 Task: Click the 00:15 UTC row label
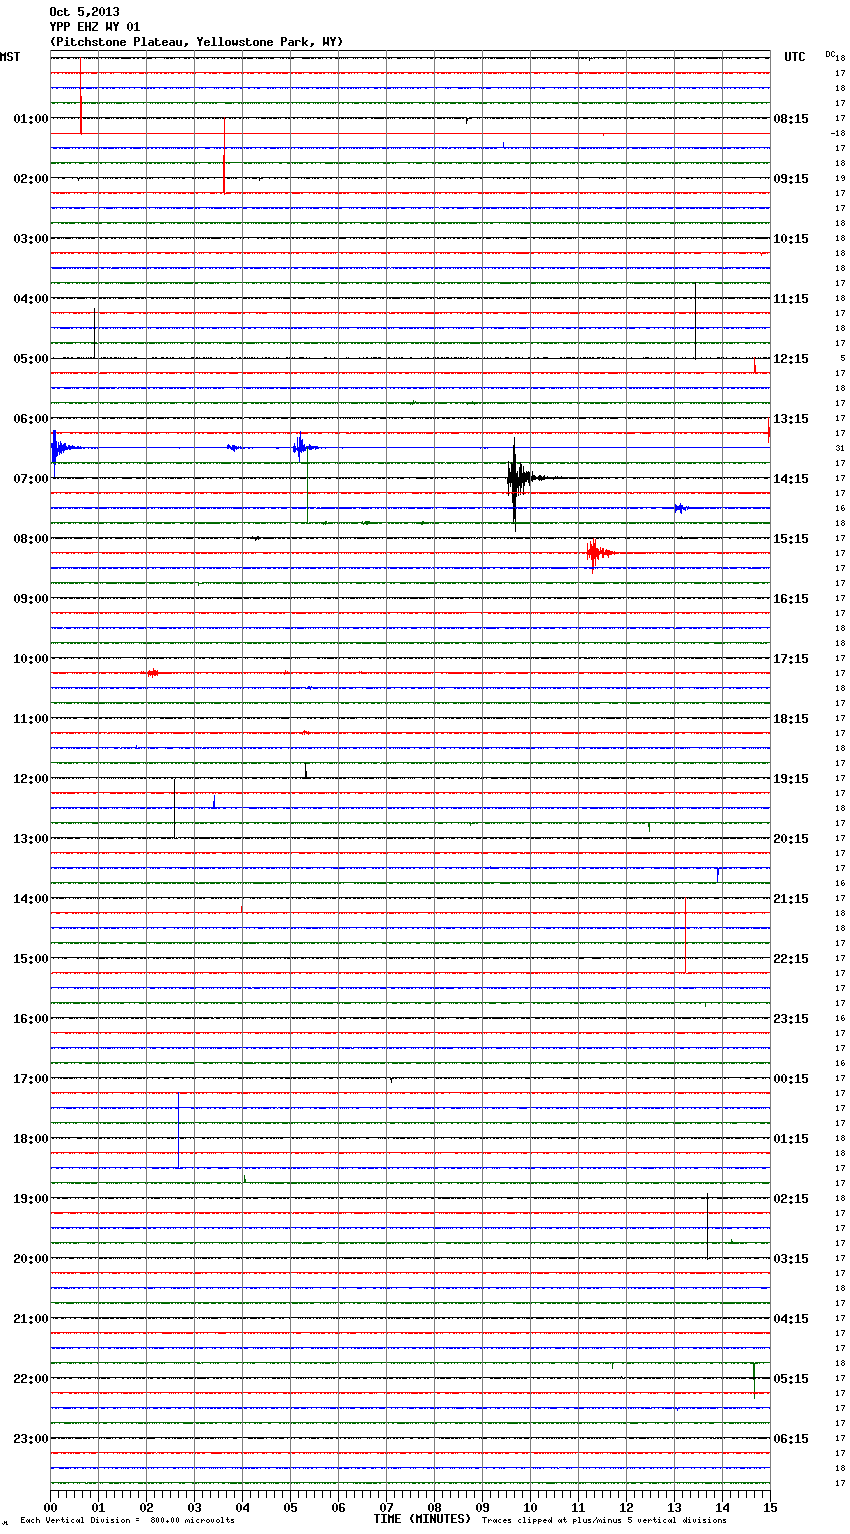tap(791, 1079)
